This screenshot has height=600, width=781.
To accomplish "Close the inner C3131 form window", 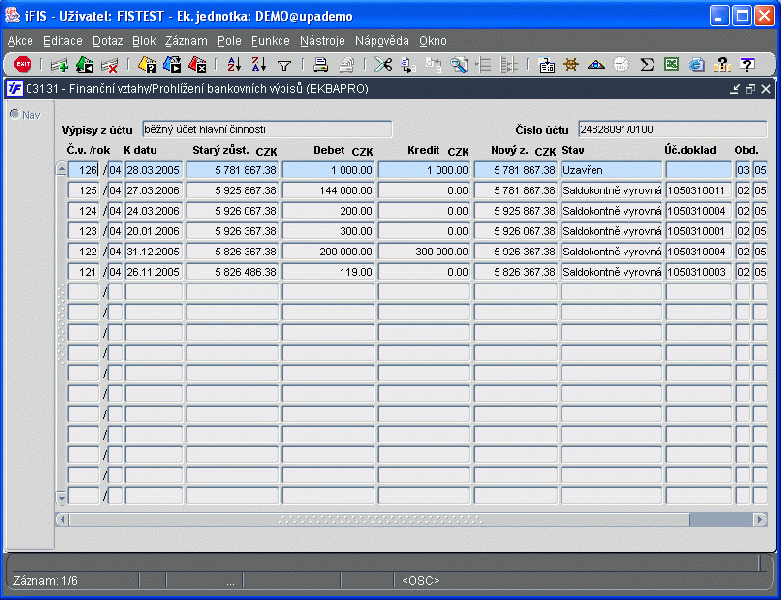I will 766,89.
